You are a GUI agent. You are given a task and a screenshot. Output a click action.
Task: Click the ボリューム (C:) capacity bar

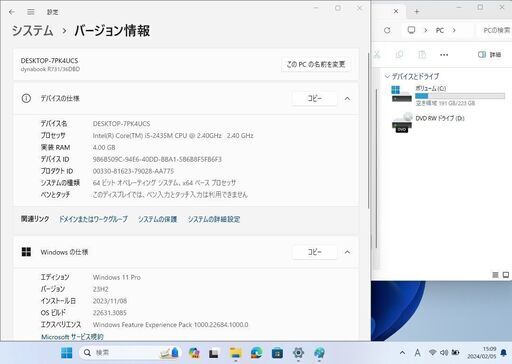point(460,96)
